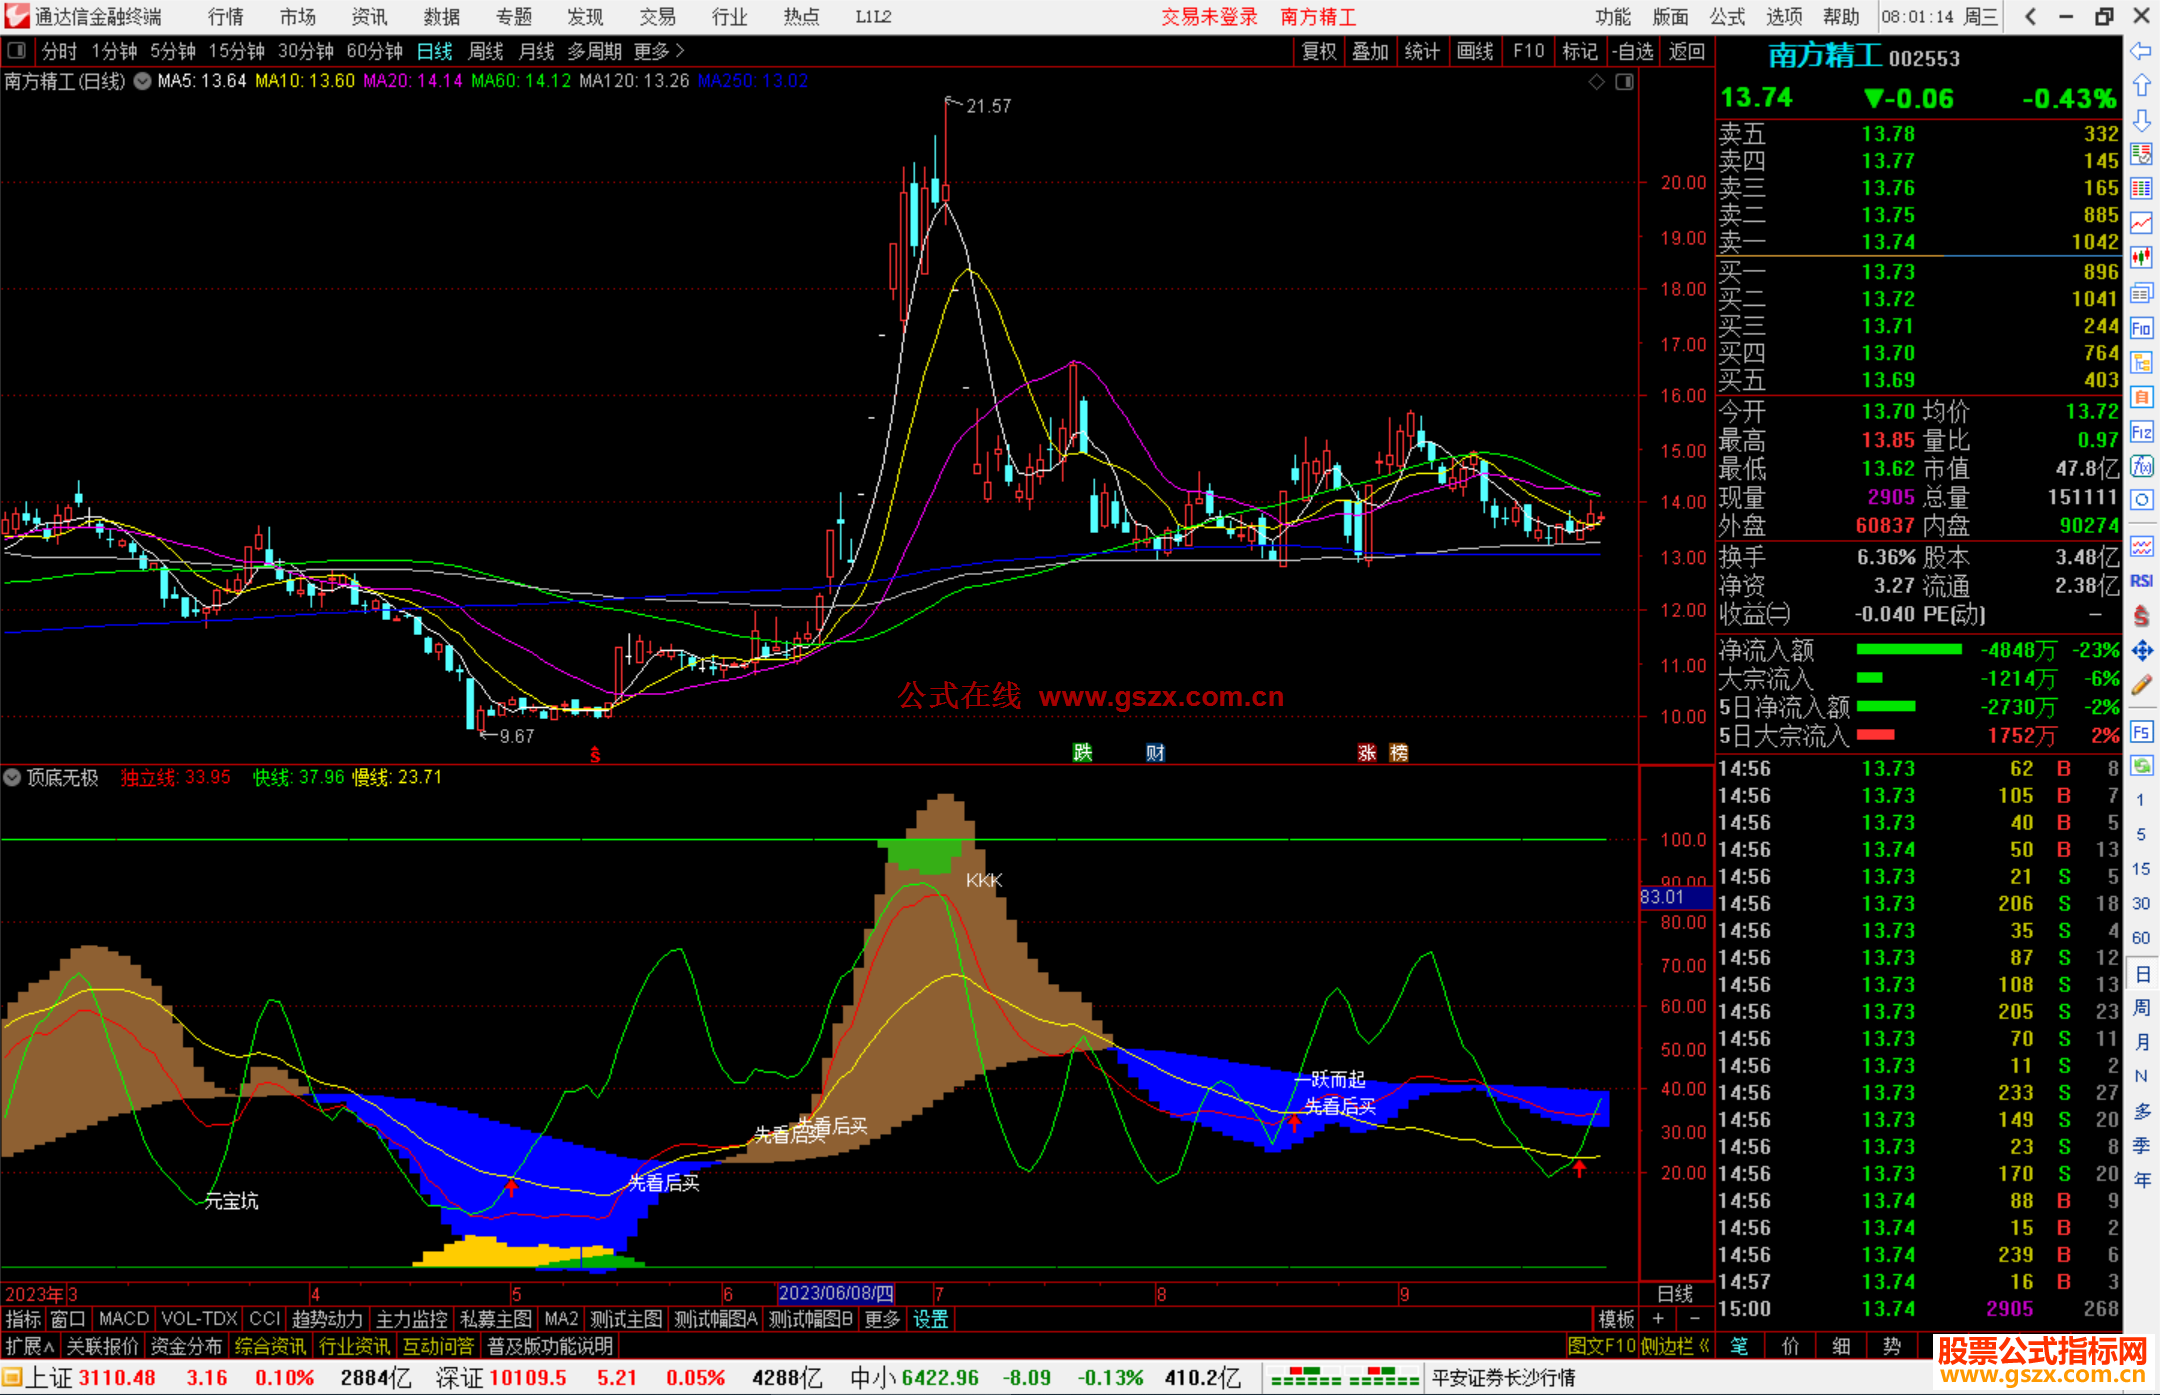Open the 交易 menu
This screenshot has width=2160, height=1395.
(x=658, y=16)
